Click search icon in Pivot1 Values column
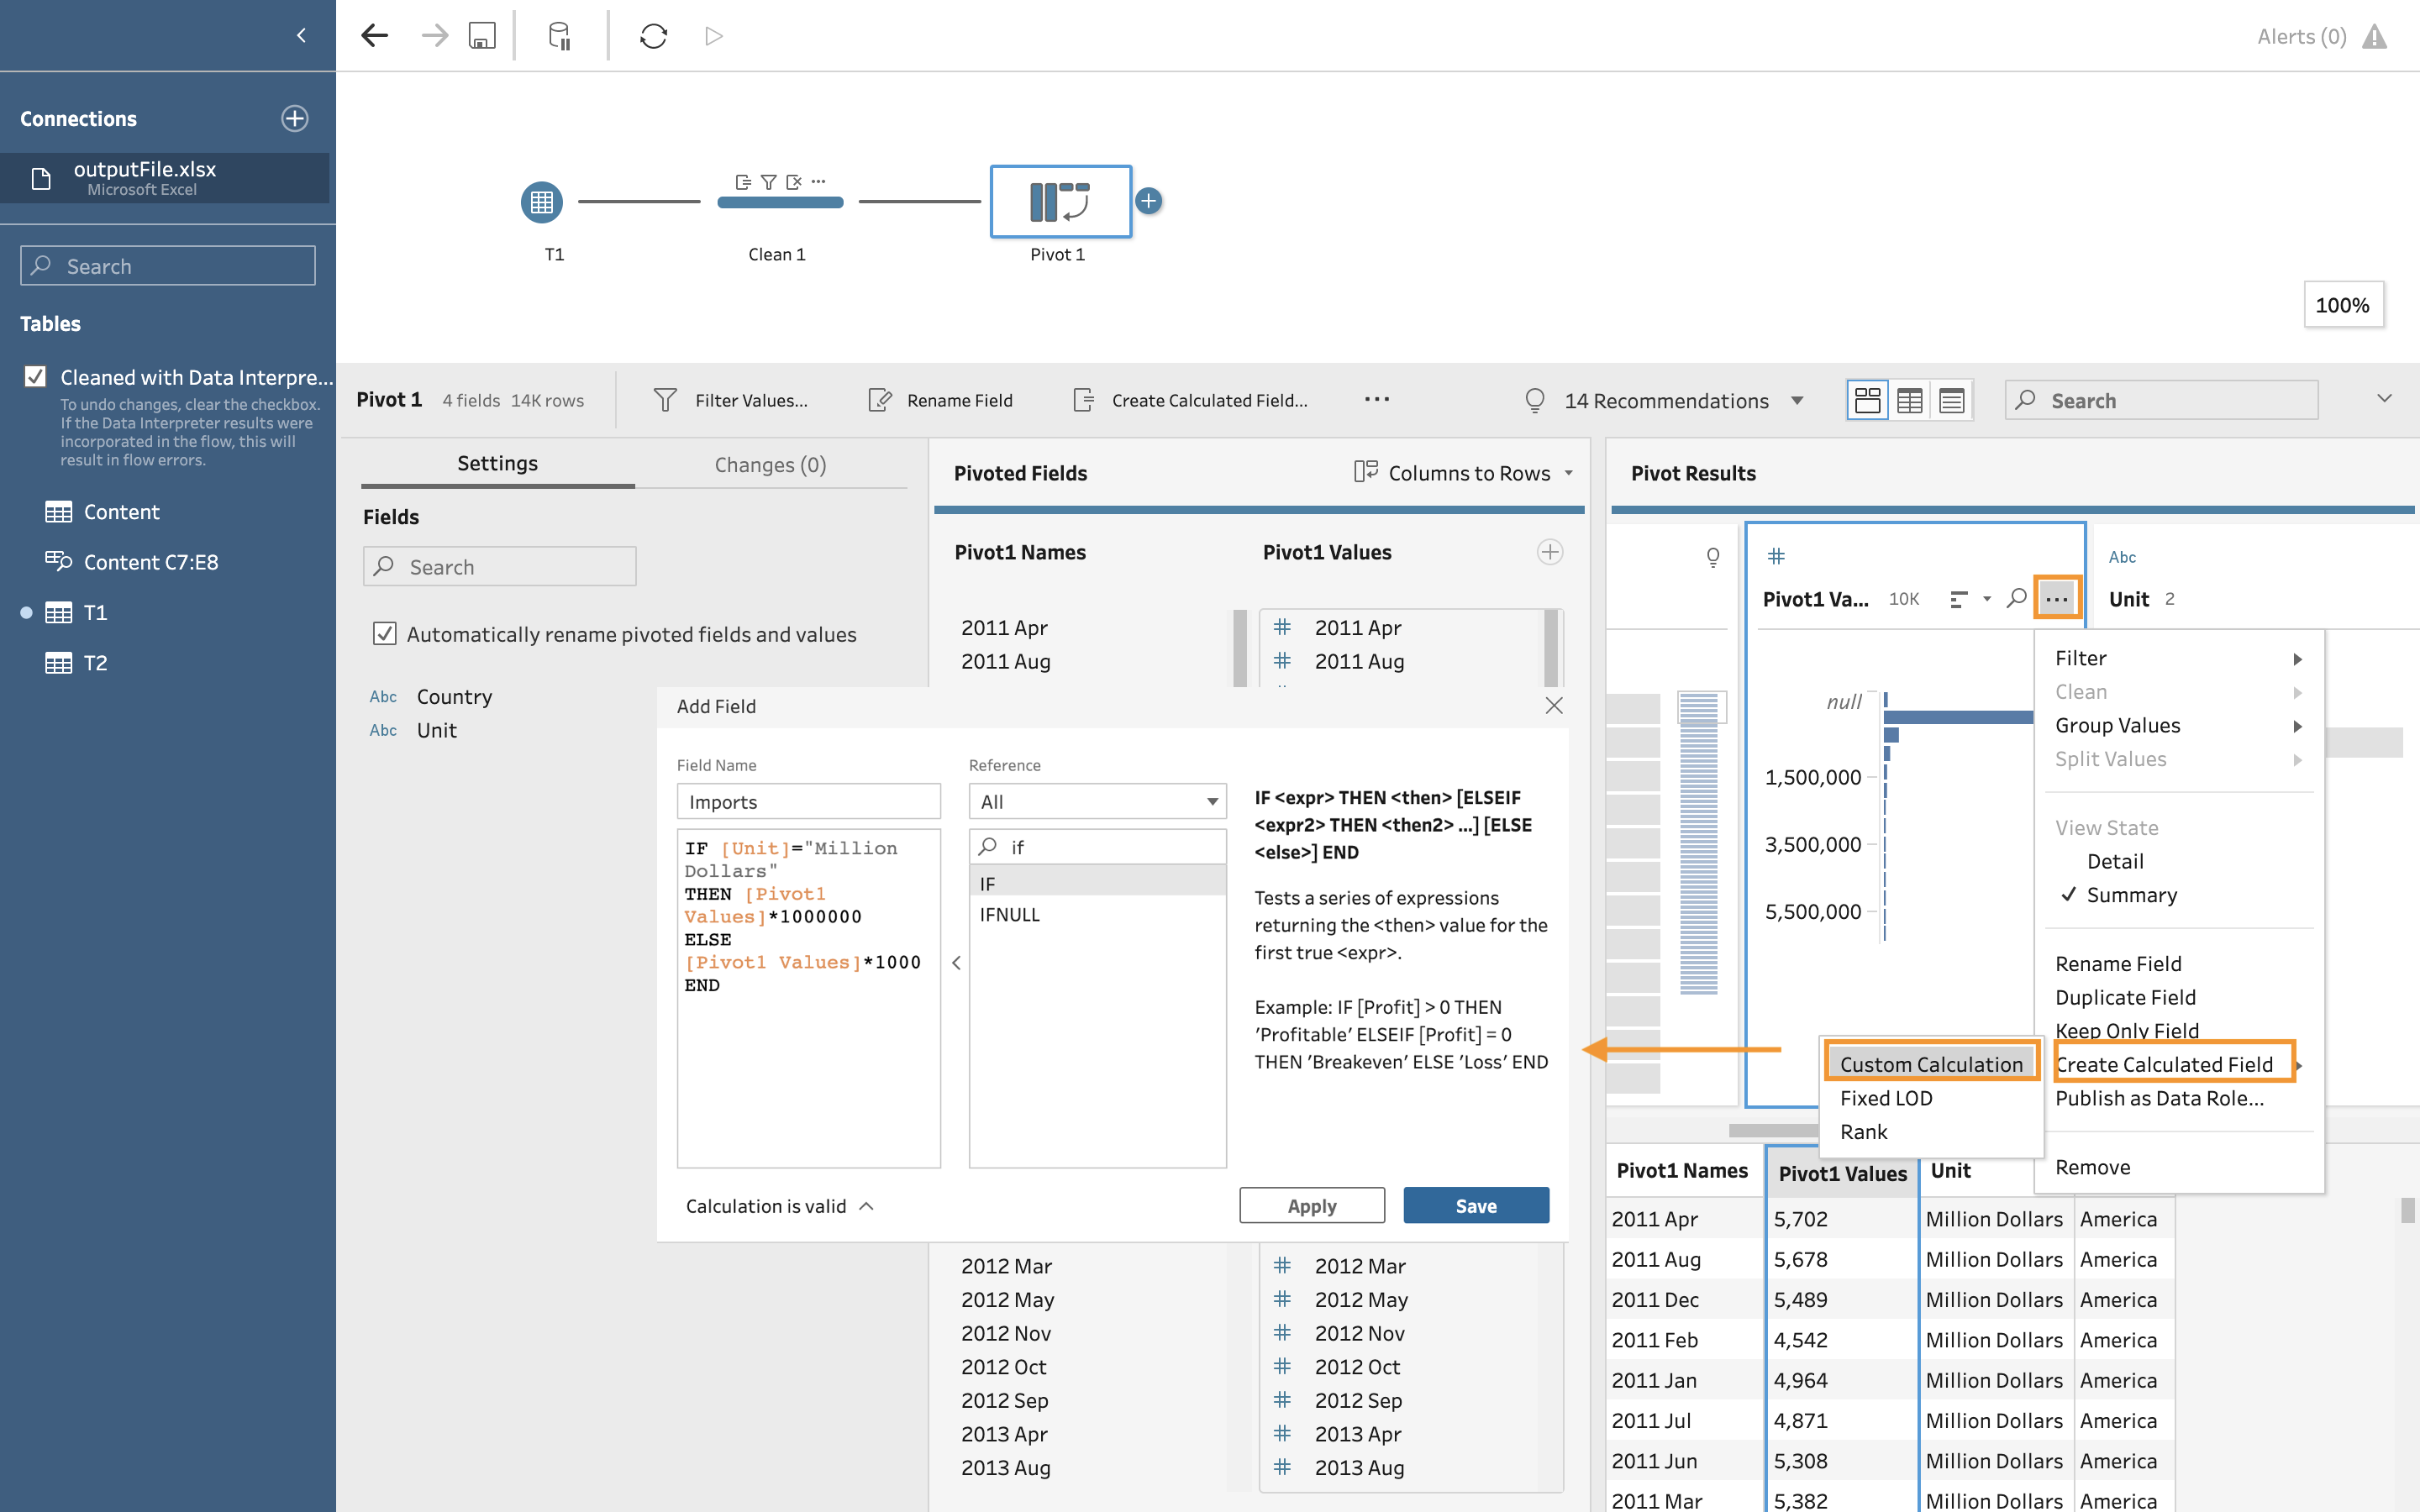The image size is (2420, 1512). (x=2017, y=599)
